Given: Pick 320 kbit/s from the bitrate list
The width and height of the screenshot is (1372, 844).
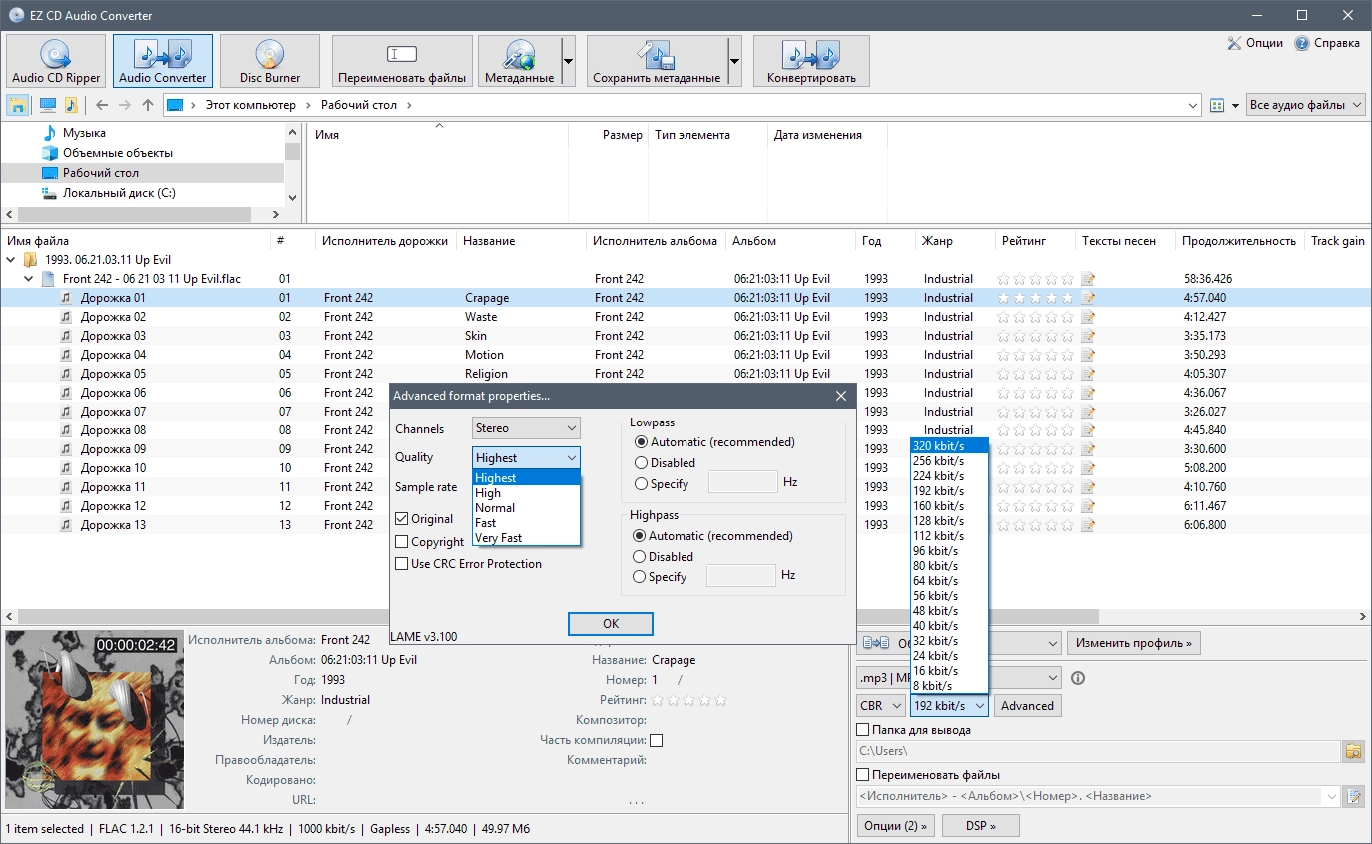Looking at the screenshot, I should [949, 446].
